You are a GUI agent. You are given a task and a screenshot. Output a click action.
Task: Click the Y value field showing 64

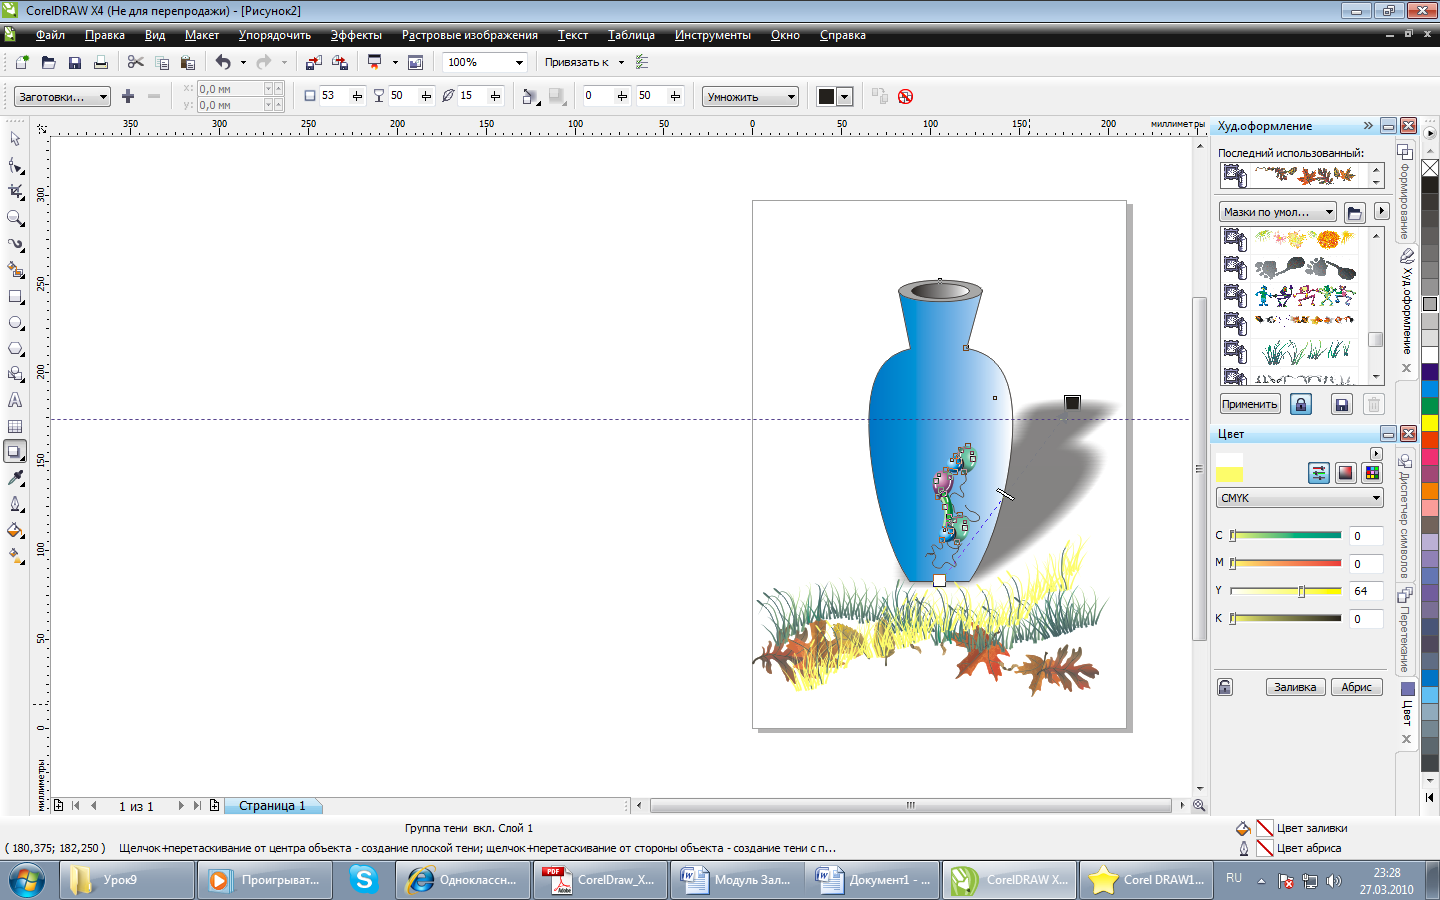click(1366, 591)
